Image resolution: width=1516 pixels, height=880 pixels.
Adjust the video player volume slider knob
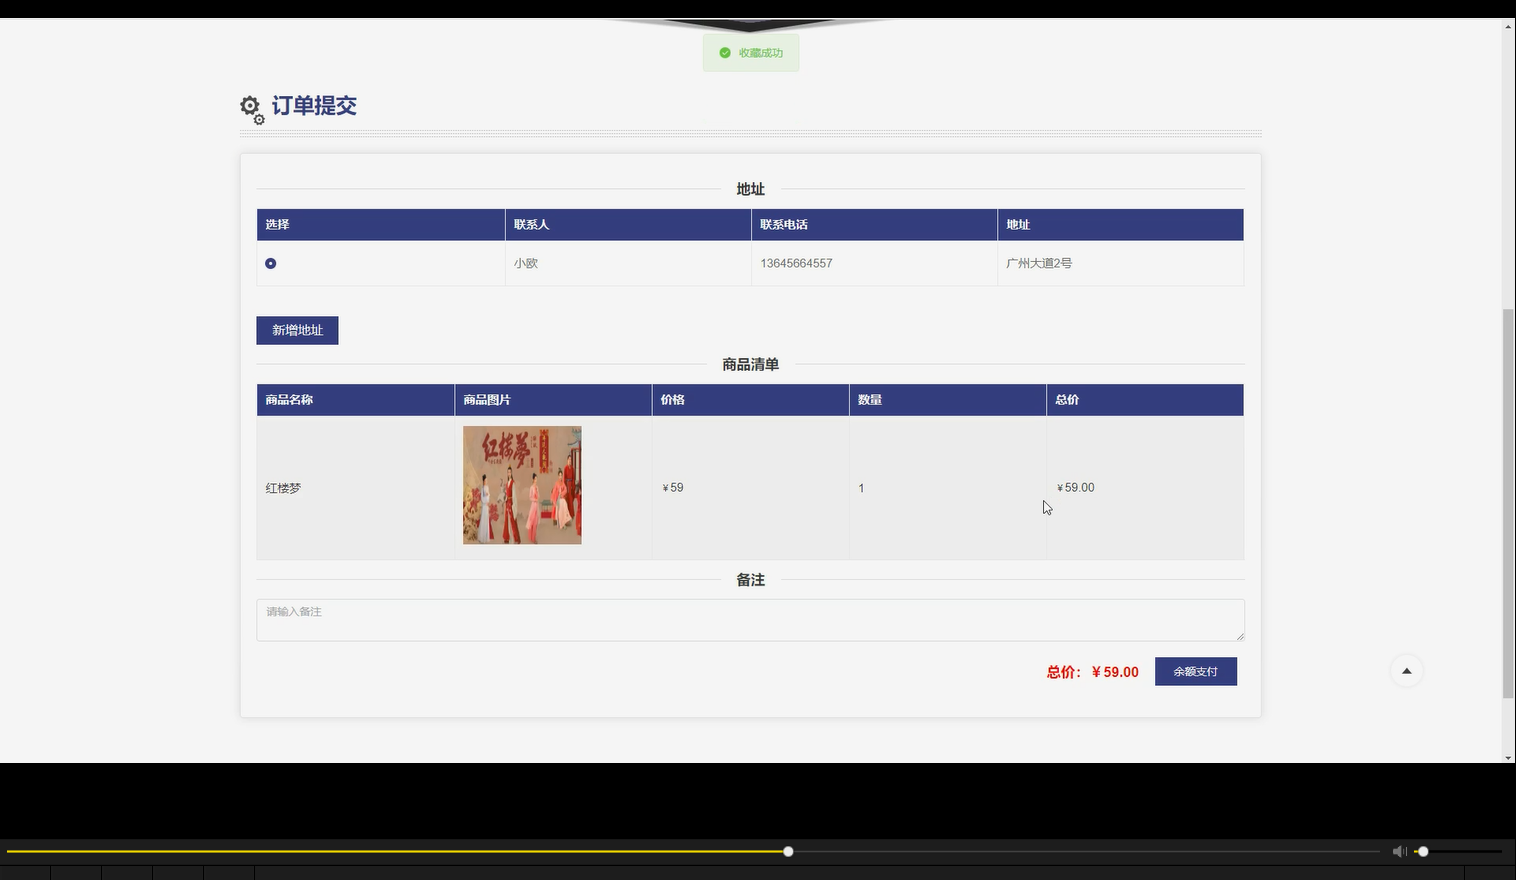click(1423, 851)
